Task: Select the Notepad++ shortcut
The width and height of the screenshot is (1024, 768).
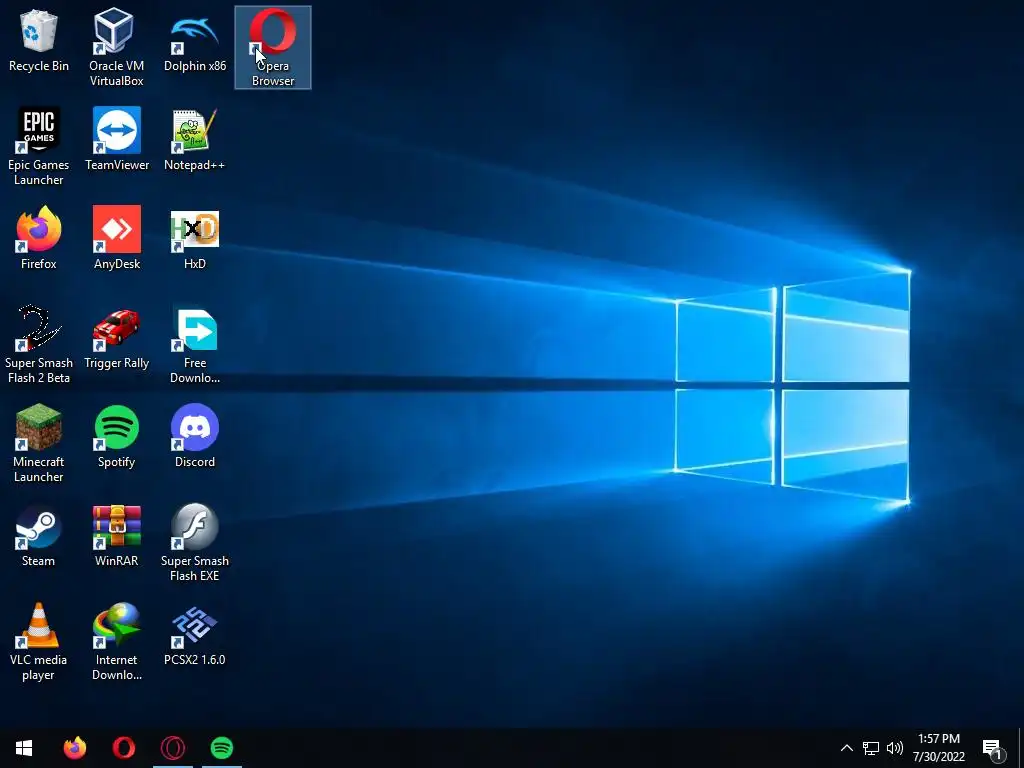Action: pyautogui.click(x=195, y=140)
